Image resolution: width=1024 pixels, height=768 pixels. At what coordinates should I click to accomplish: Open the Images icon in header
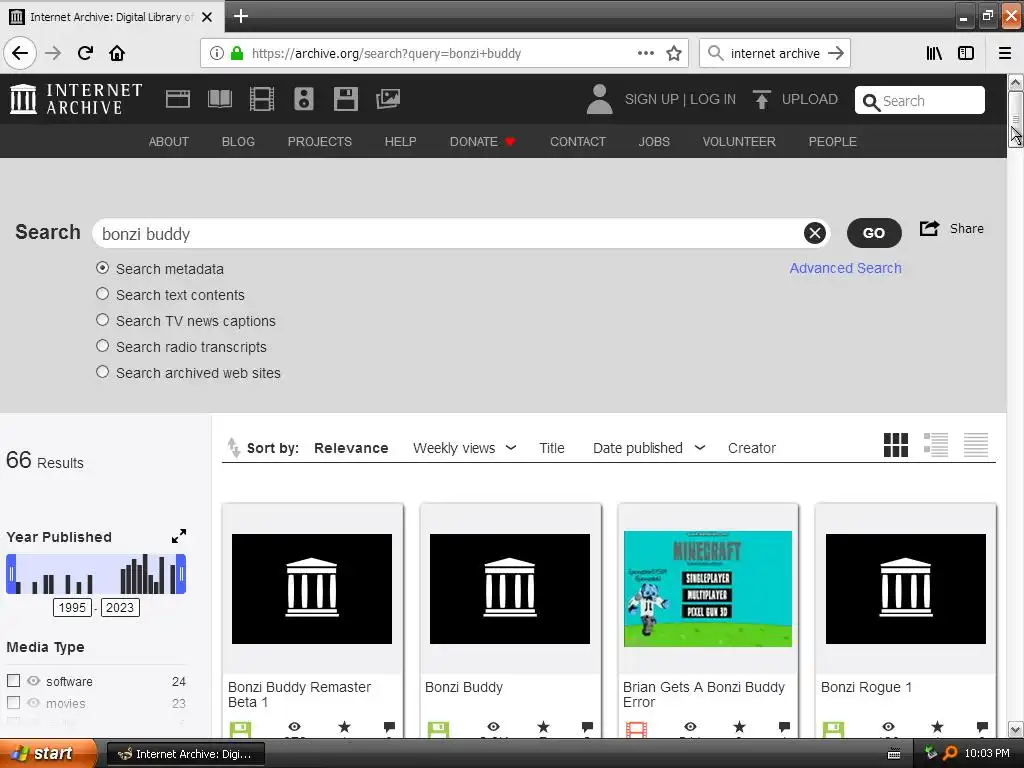(x=388, y=99)
